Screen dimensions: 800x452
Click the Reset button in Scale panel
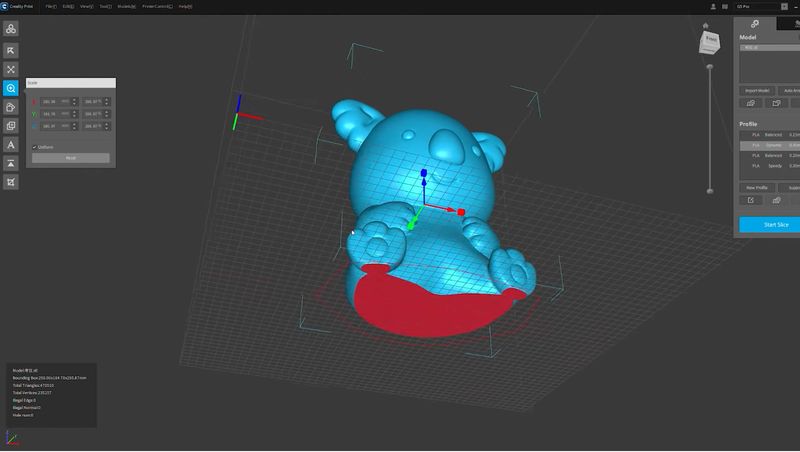[x=70, y=158]
